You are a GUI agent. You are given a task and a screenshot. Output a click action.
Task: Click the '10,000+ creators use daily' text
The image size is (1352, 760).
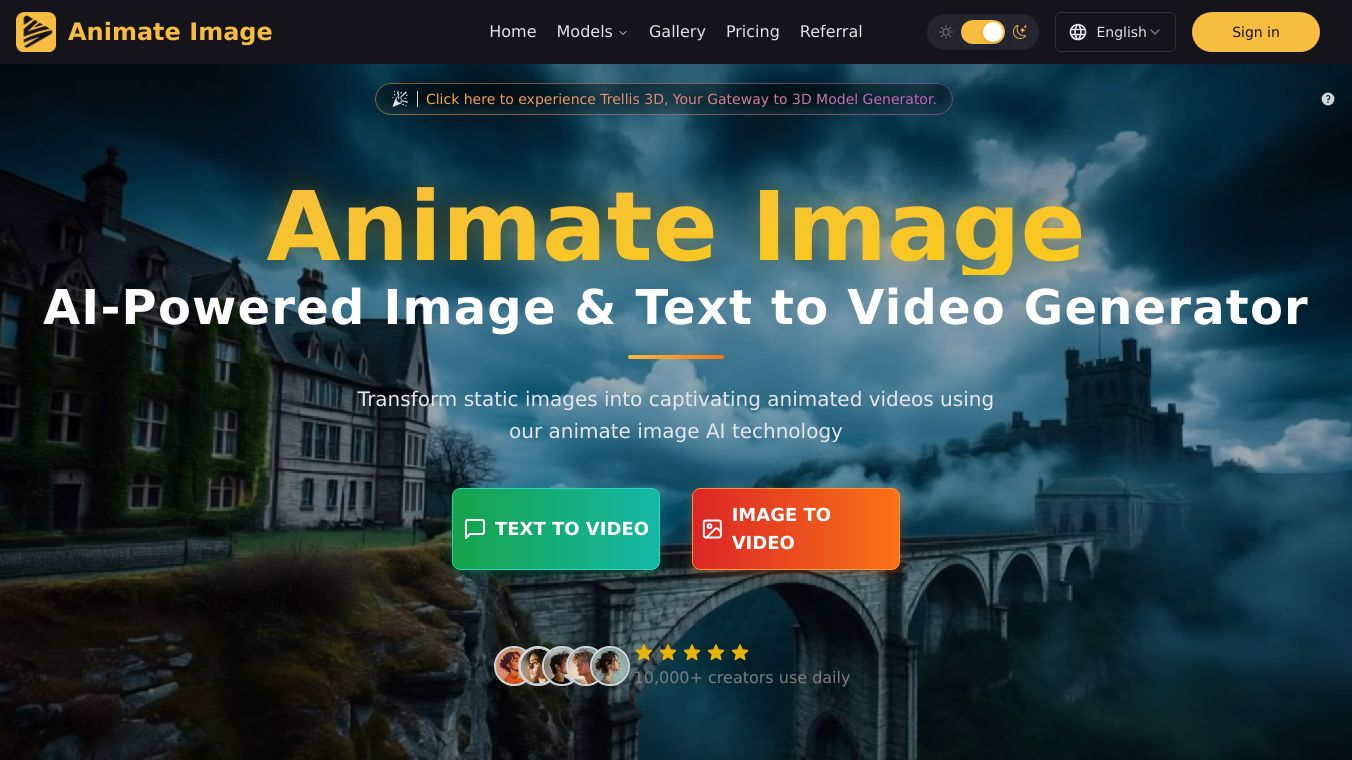pyautogui.click(x=742, y=678)
